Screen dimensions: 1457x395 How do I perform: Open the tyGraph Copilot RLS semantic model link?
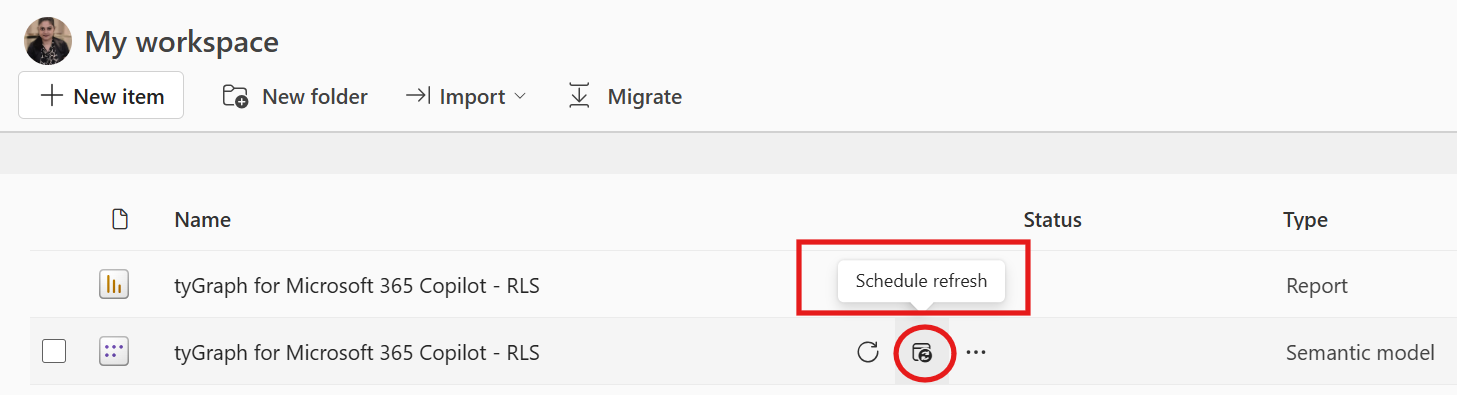pos(357,352)
